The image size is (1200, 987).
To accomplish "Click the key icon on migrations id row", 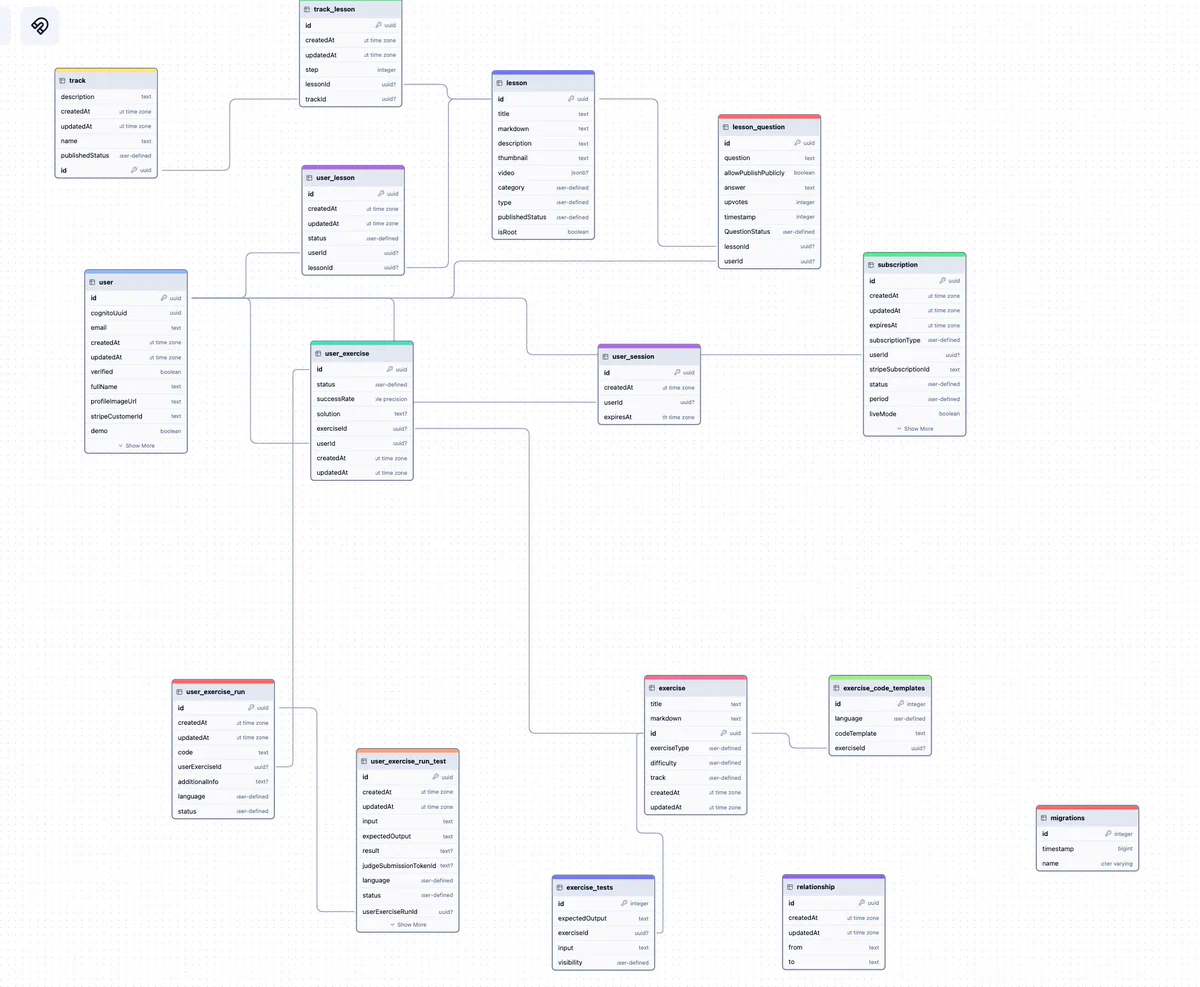I will [1109, 833].
